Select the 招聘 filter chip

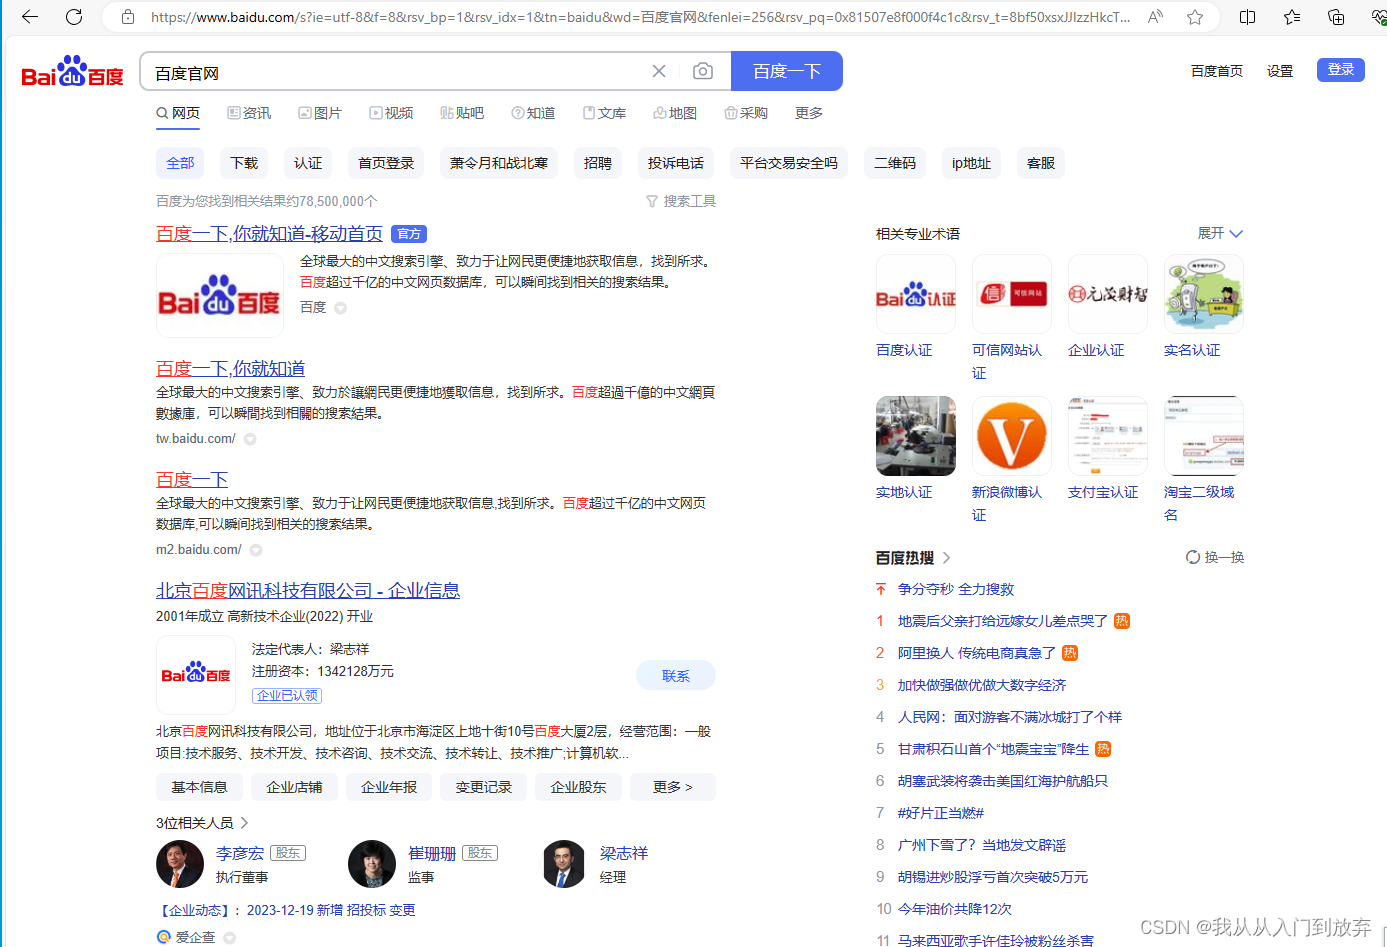click(x=598, y=163)
